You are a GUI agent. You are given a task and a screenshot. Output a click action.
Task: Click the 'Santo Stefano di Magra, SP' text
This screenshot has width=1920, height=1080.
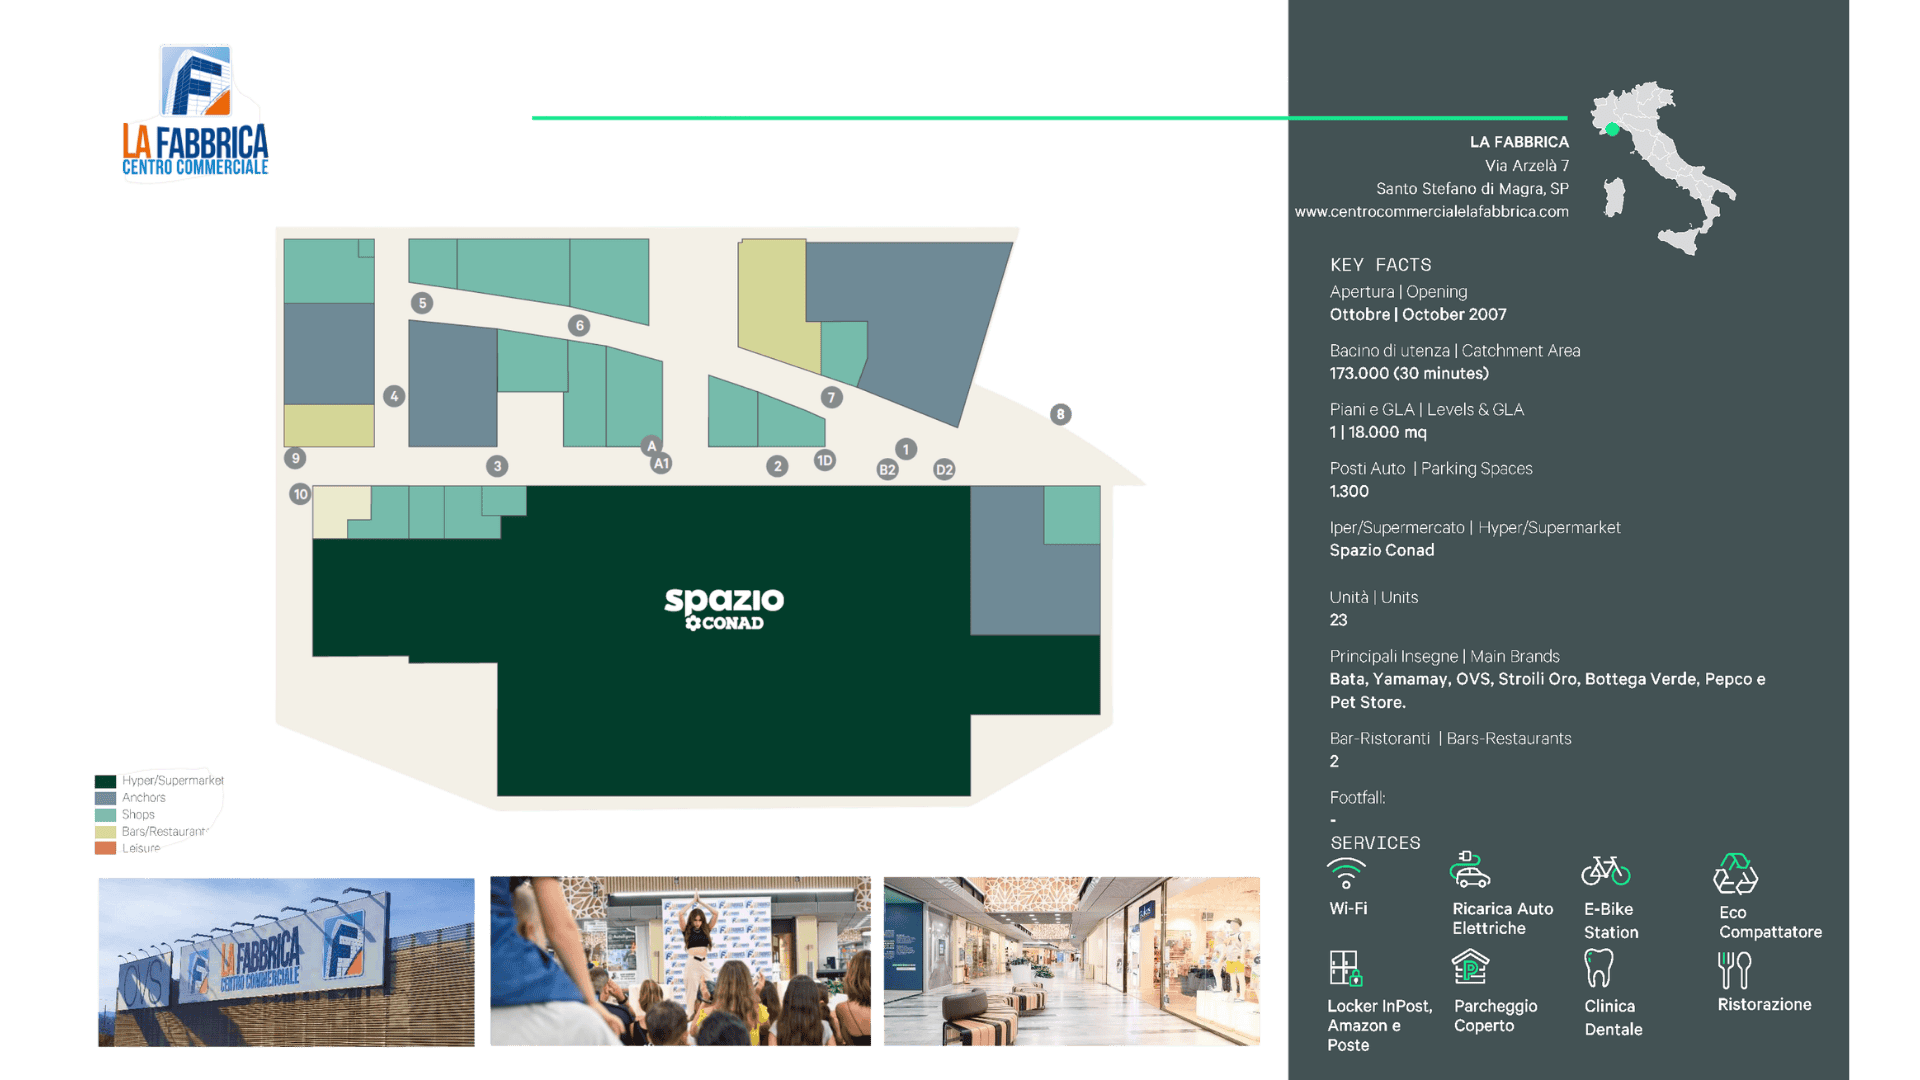point(1472,189)
